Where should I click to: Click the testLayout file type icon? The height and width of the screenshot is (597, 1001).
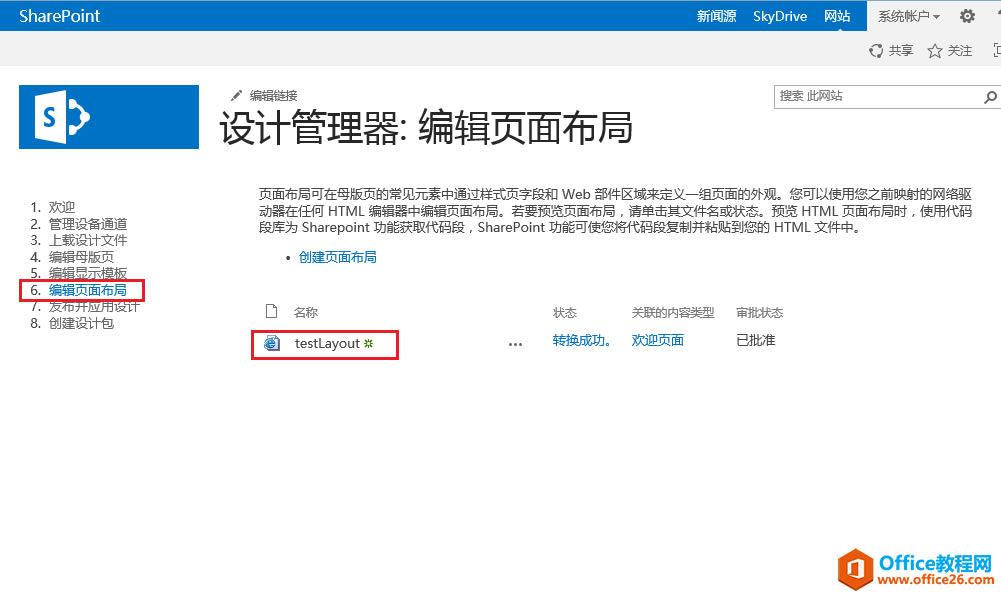pos(272,343)
